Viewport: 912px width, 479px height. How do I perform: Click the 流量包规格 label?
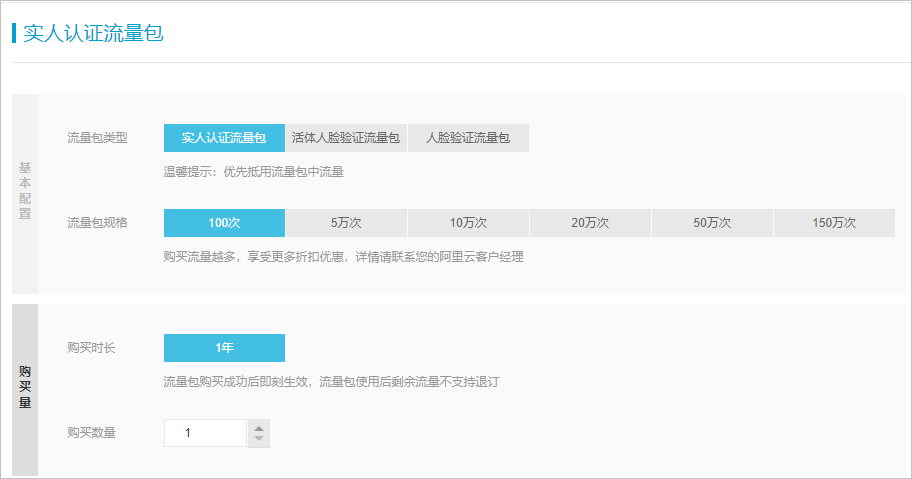(x=97, y=223)
